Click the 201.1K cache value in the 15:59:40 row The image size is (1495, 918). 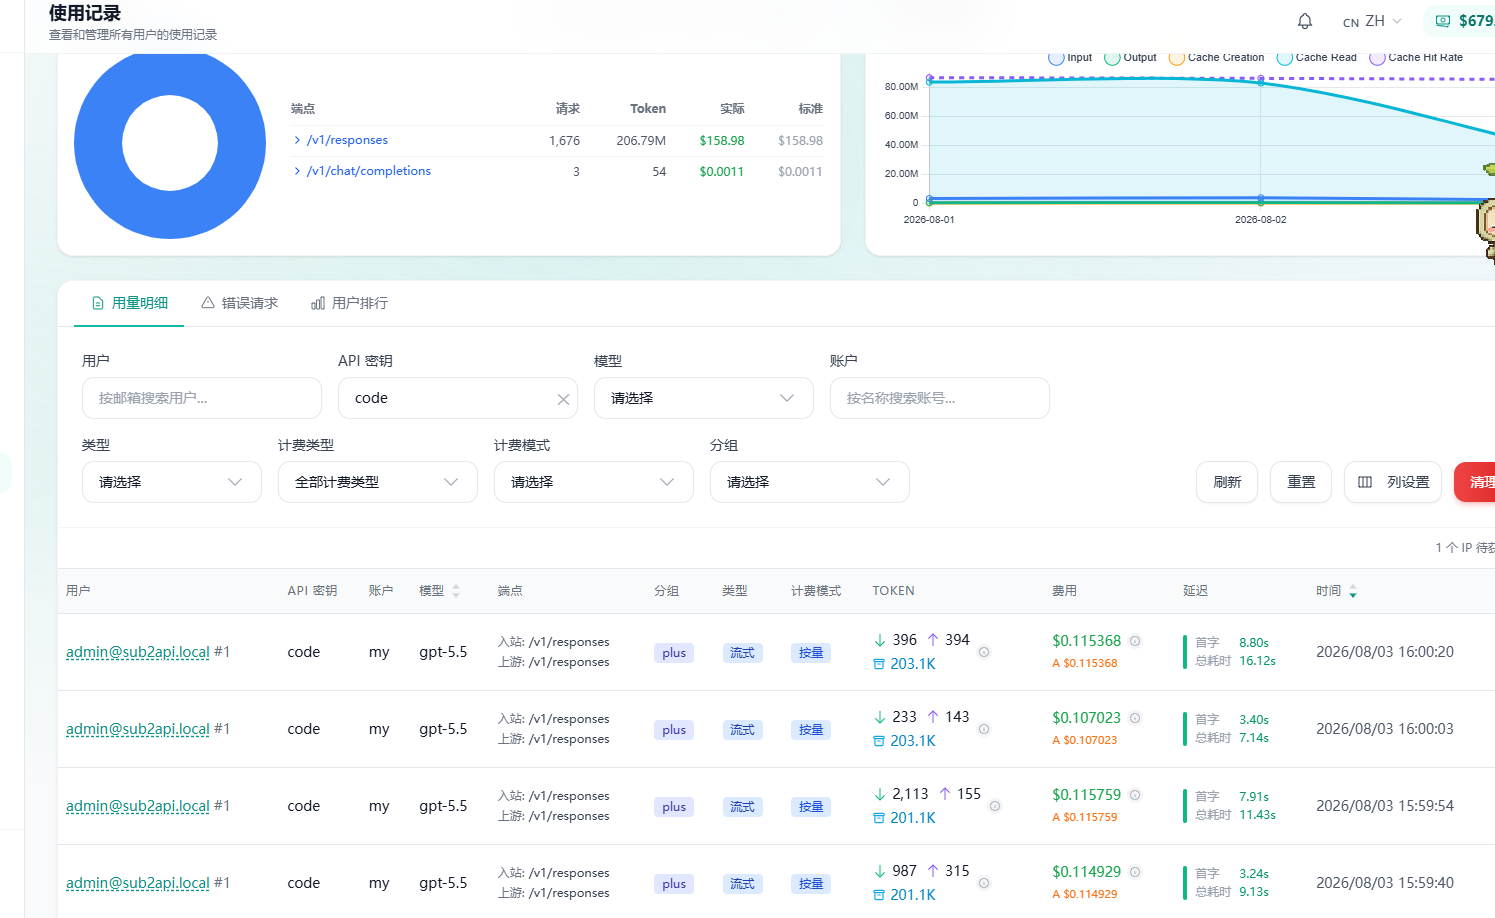click(x=913, y=895)
